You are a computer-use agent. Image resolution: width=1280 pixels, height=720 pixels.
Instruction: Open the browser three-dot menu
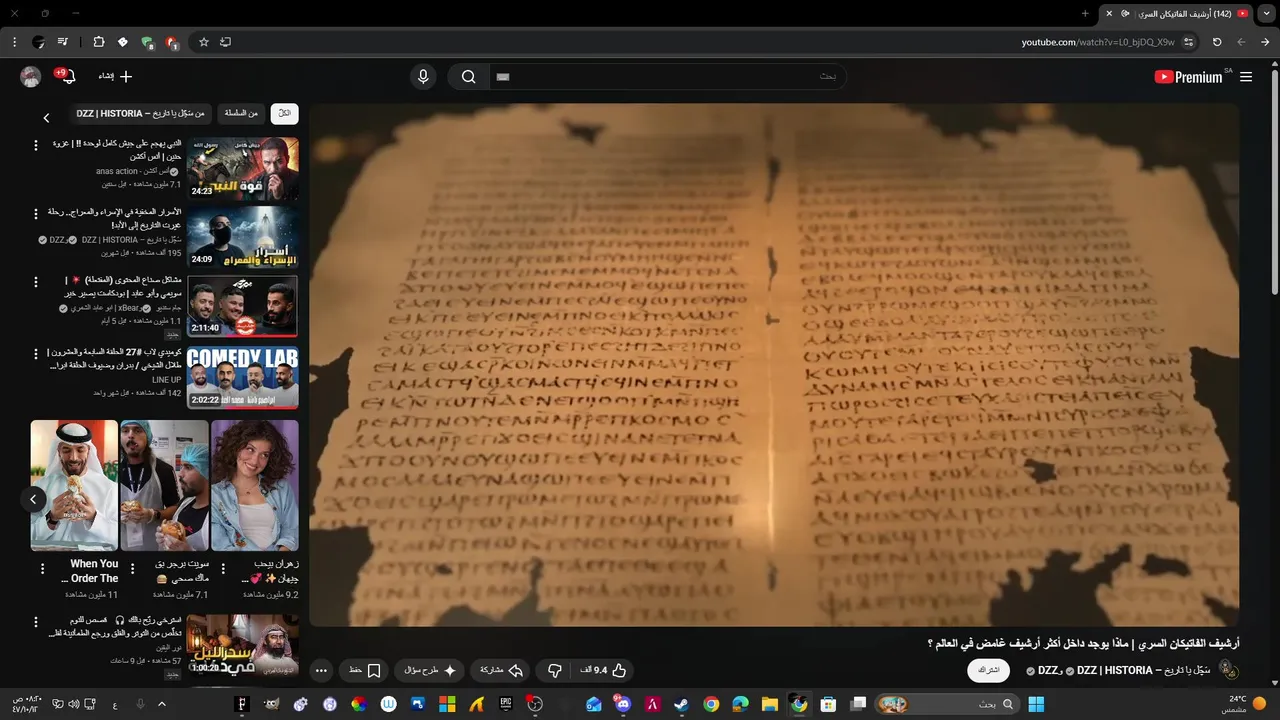pos(14,42)
